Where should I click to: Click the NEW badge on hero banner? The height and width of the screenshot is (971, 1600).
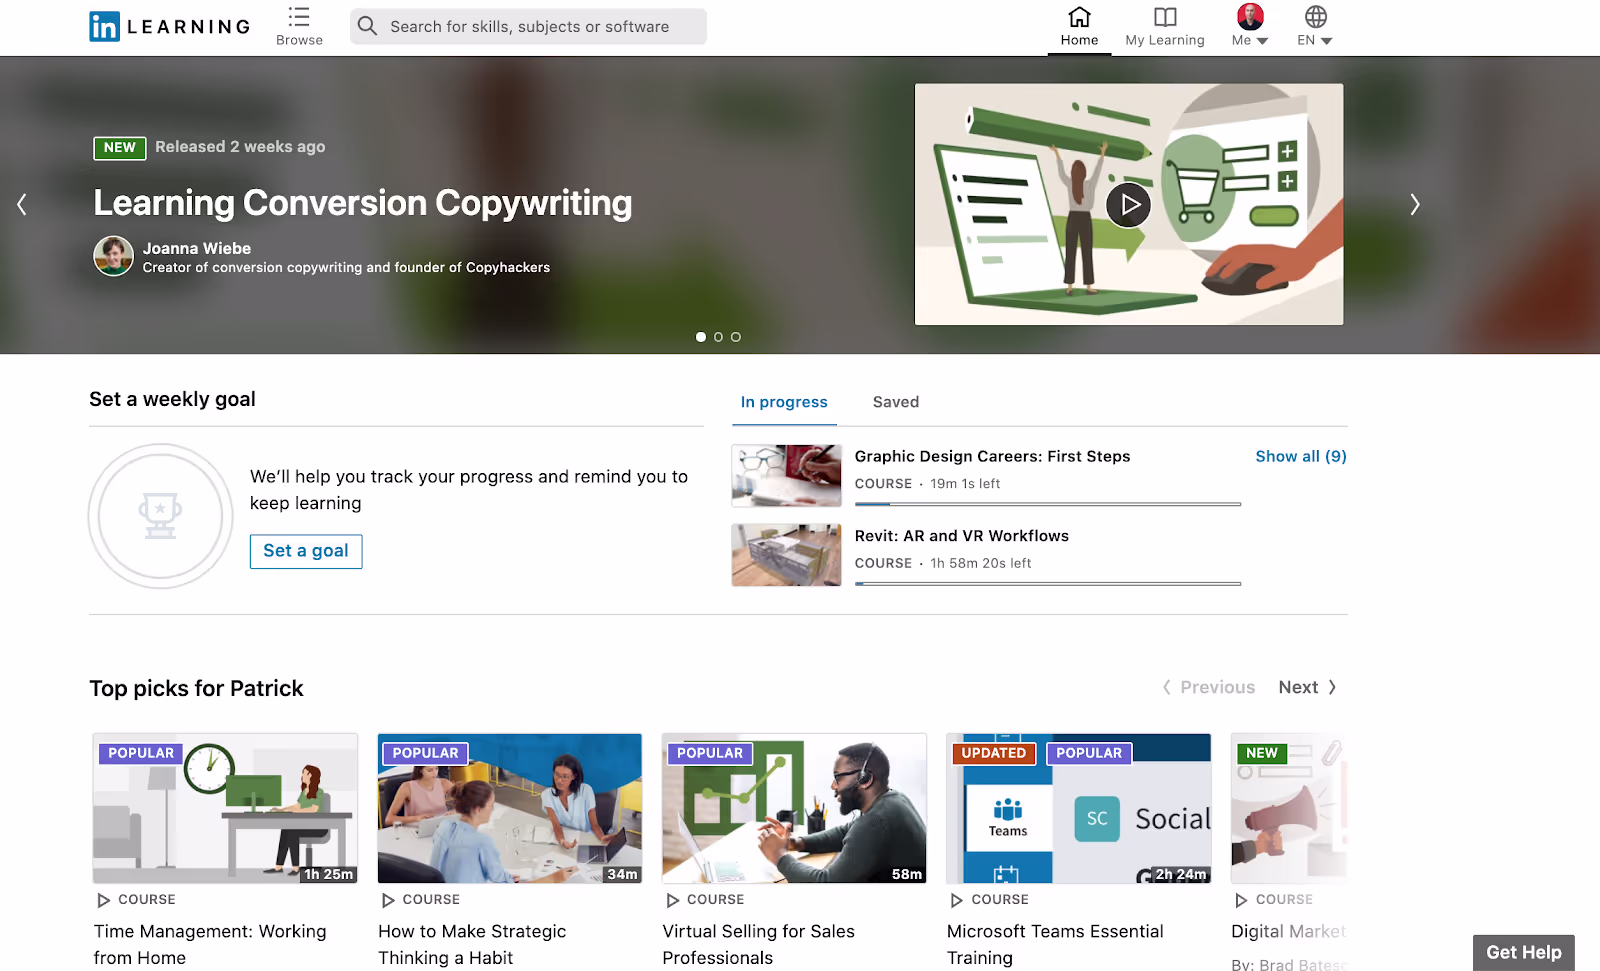(x=120, y=148)
